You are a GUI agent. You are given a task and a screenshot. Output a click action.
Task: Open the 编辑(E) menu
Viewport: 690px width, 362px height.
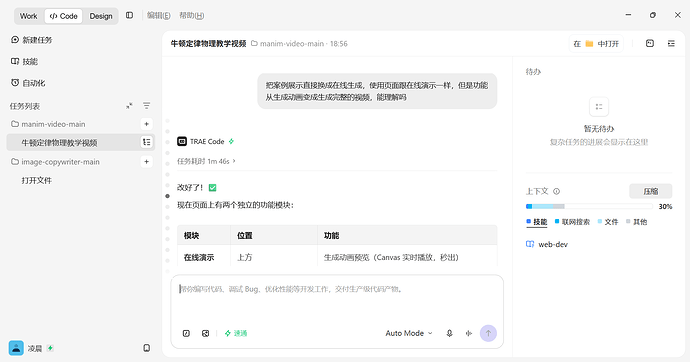point(158,15)
